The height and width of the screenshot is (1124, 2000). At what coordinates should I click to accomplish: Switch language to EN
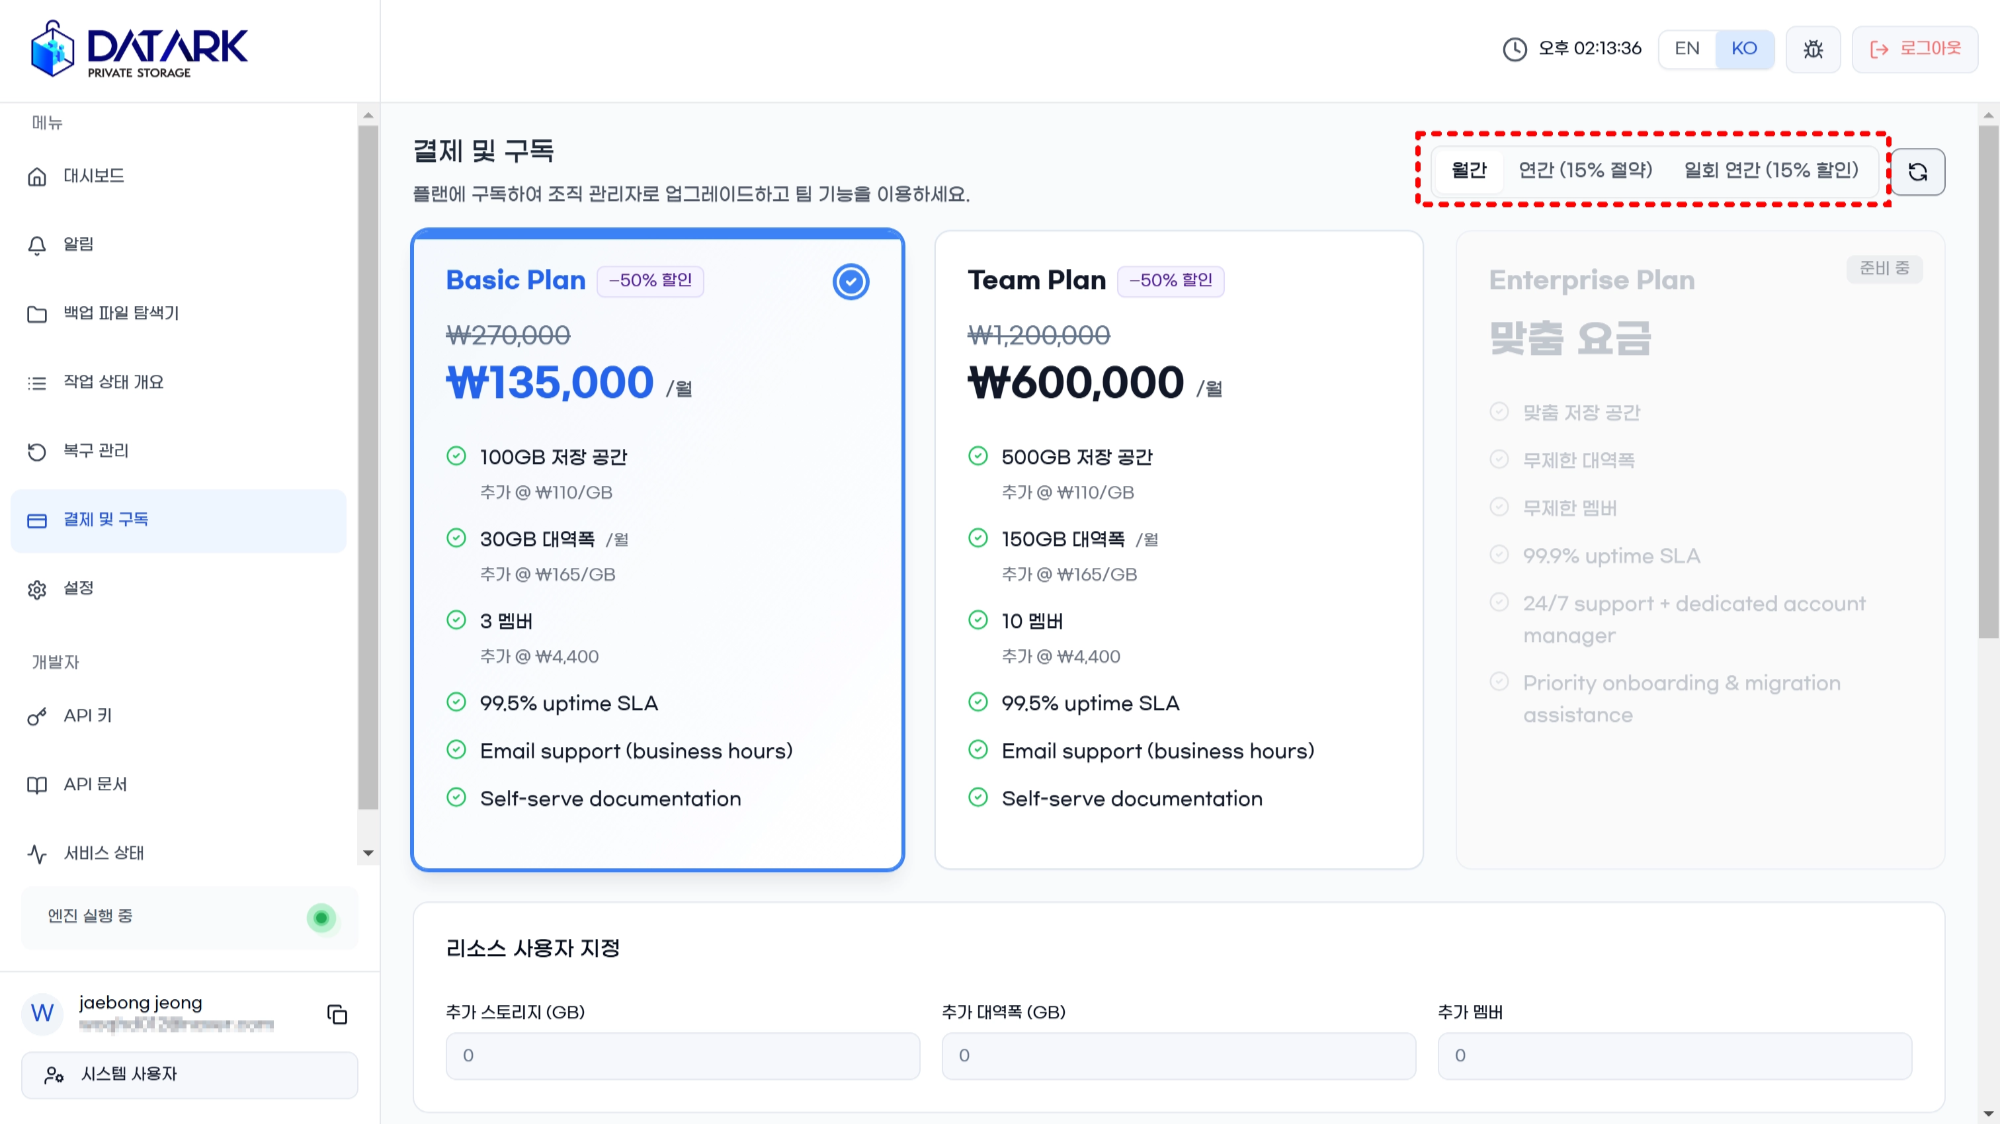1687,49
